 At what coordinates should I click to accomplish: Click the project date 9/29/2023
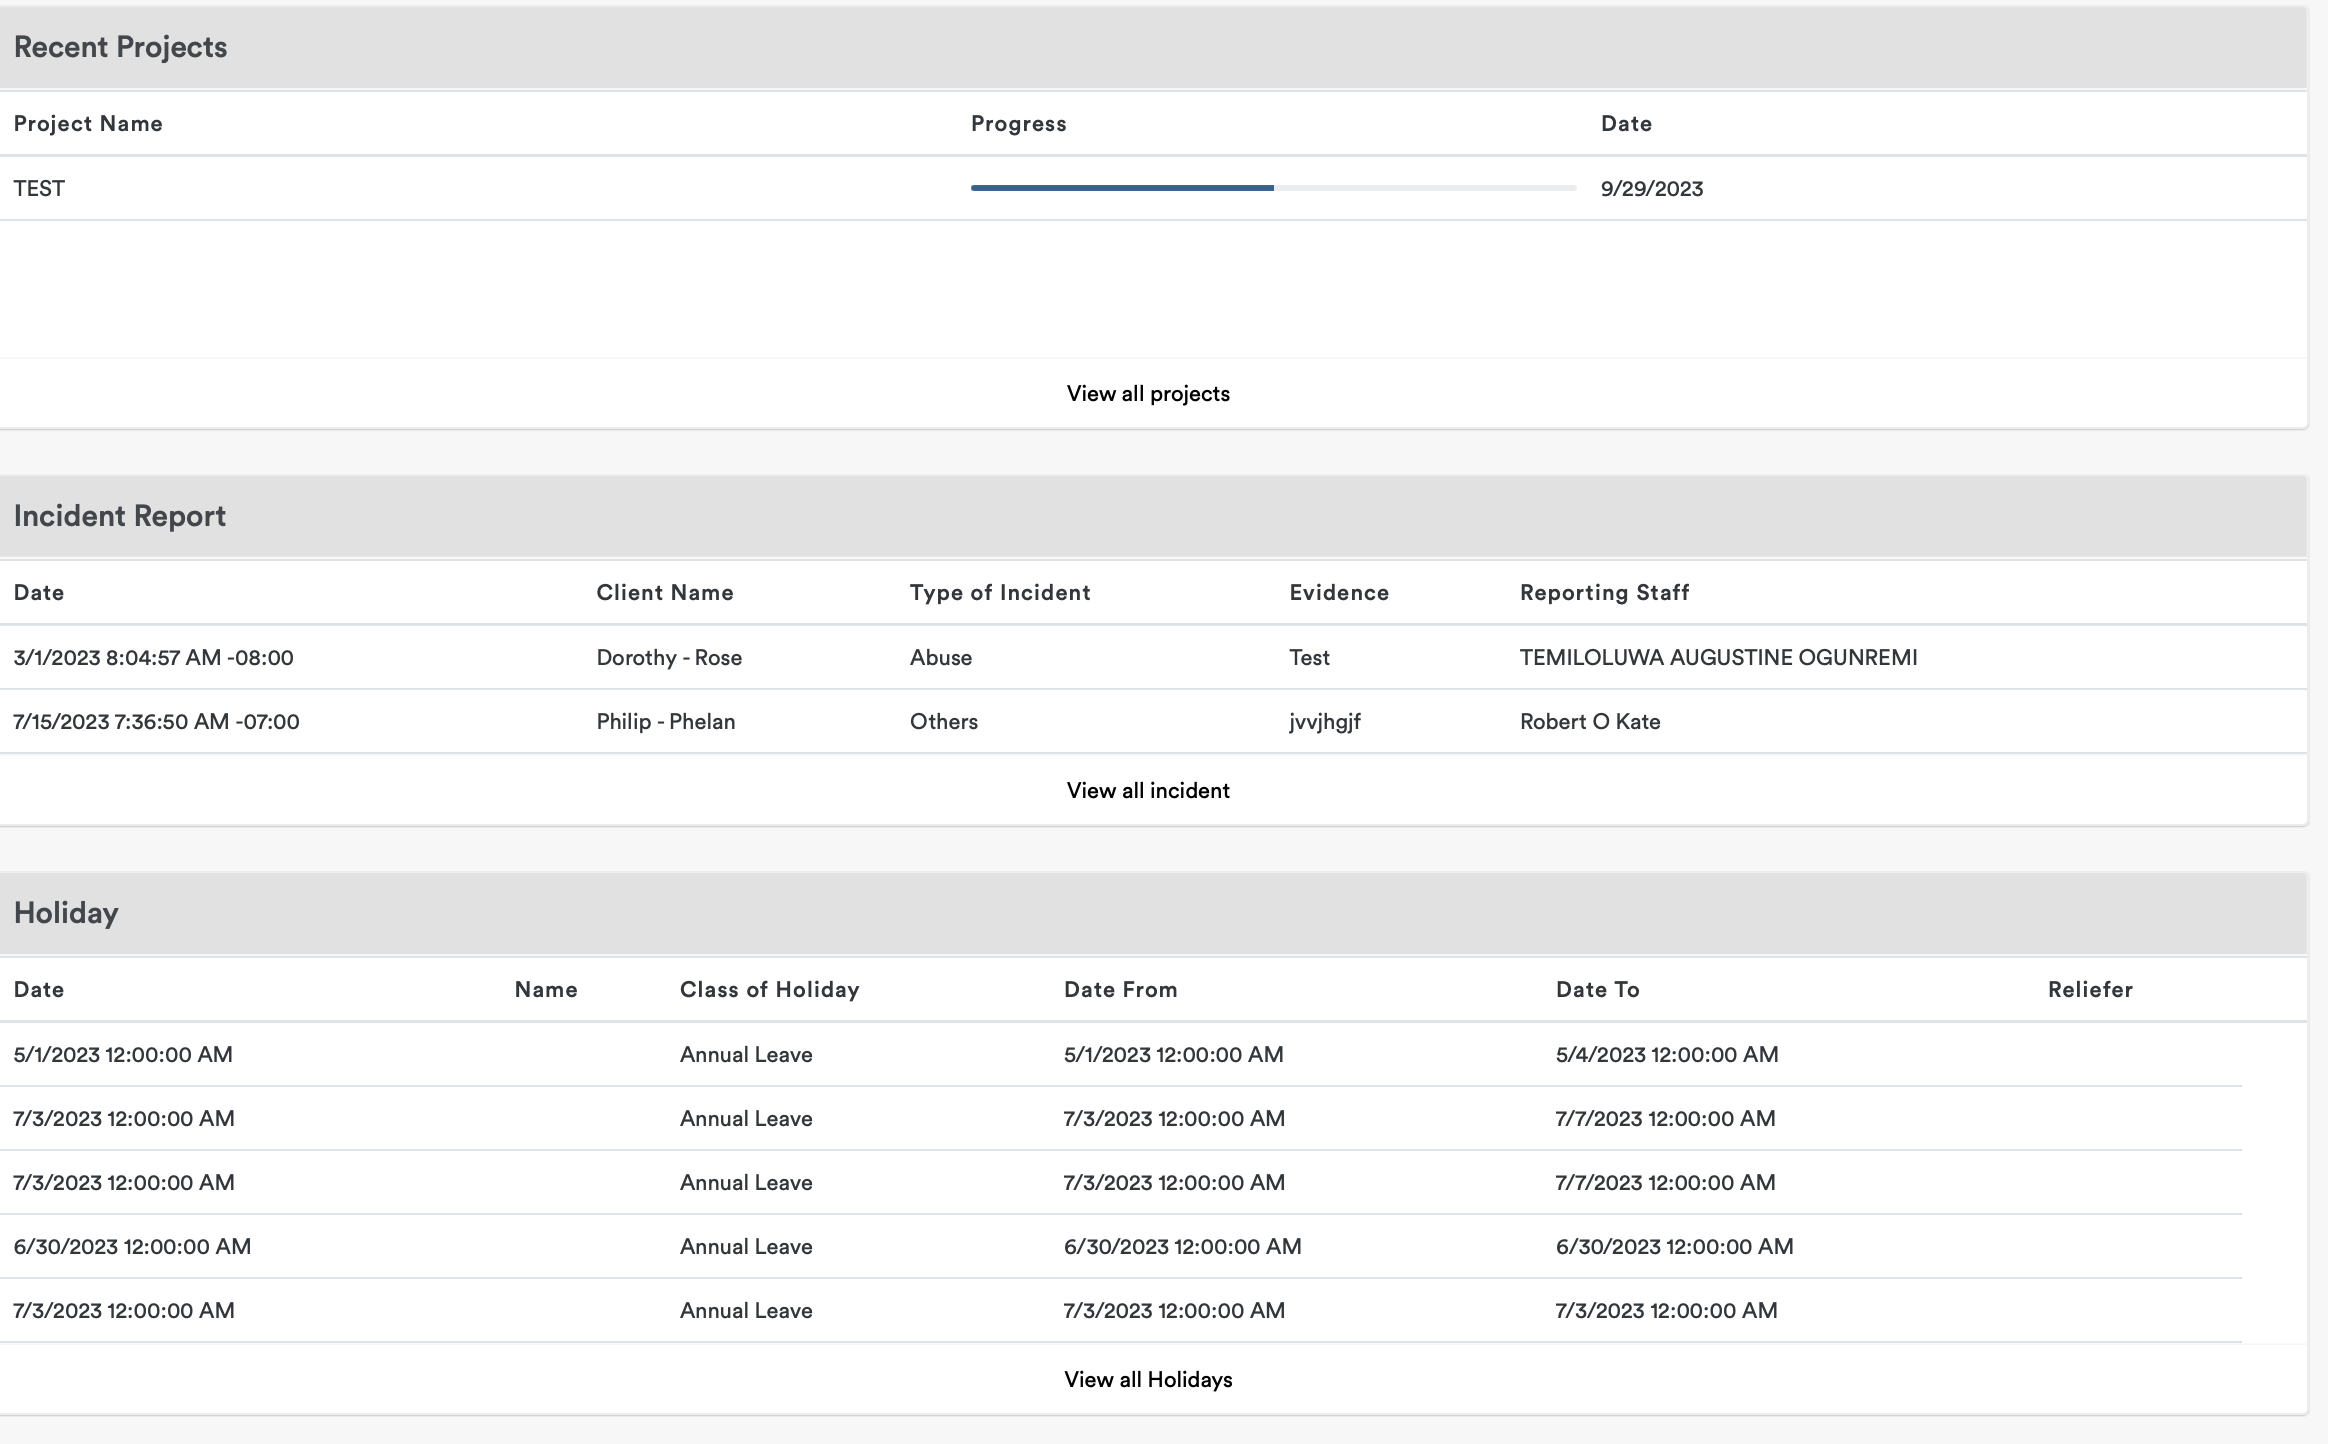click(x=1651, y=189)
